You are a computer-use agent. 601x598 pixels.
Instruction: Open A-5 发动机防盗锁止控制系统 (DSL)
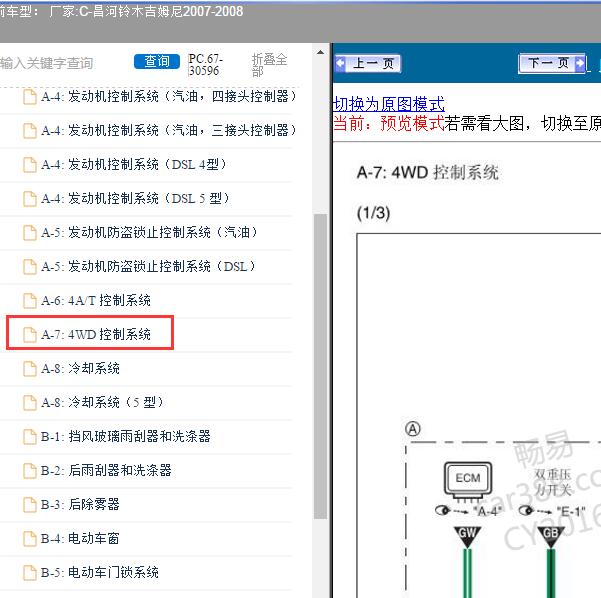pos(149,266)
